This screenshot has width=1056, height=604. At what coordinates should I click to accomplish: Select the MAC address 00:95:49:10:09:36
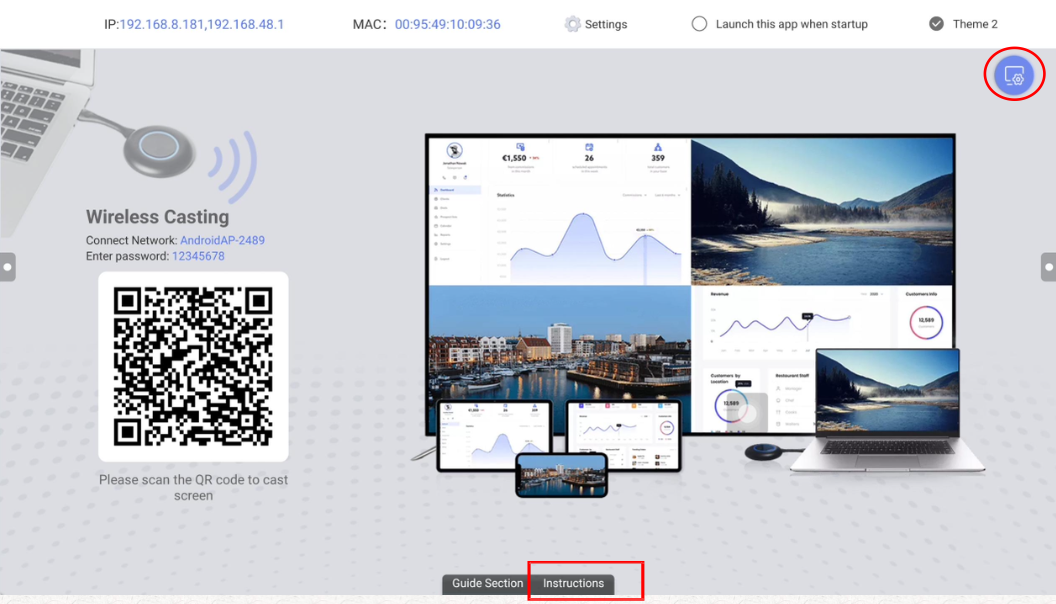[x=447, y=24]
